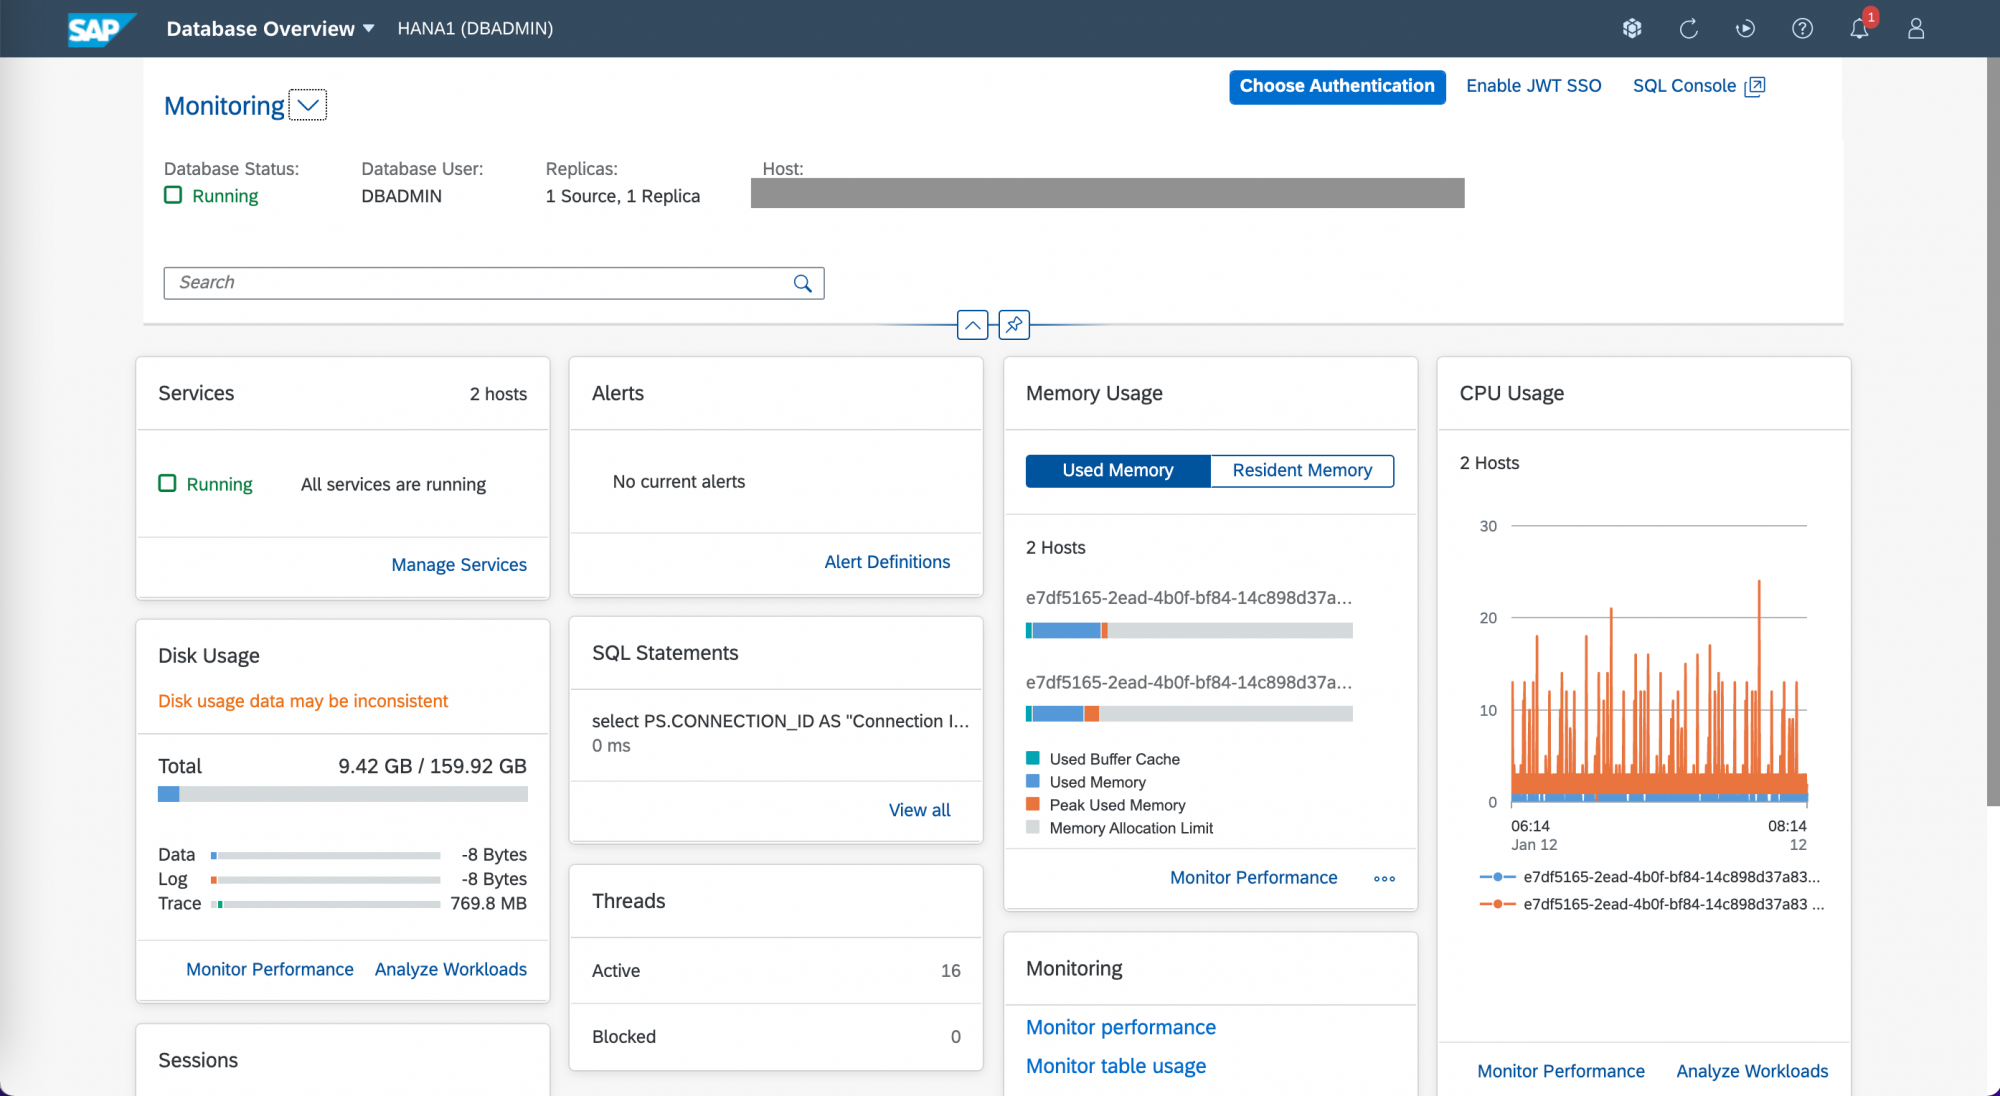This screenshot has width=2000, height=1096.
Task: Click the Peak Used Memory legend swatch
Action: click(1033, 805)
